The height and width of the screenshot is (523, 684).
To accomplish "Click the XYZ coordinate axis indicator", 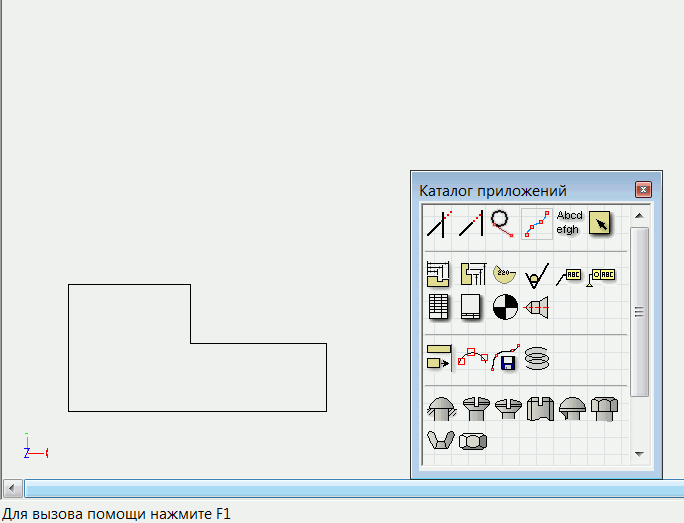I will pyautogui.click(x=36, y=447).
